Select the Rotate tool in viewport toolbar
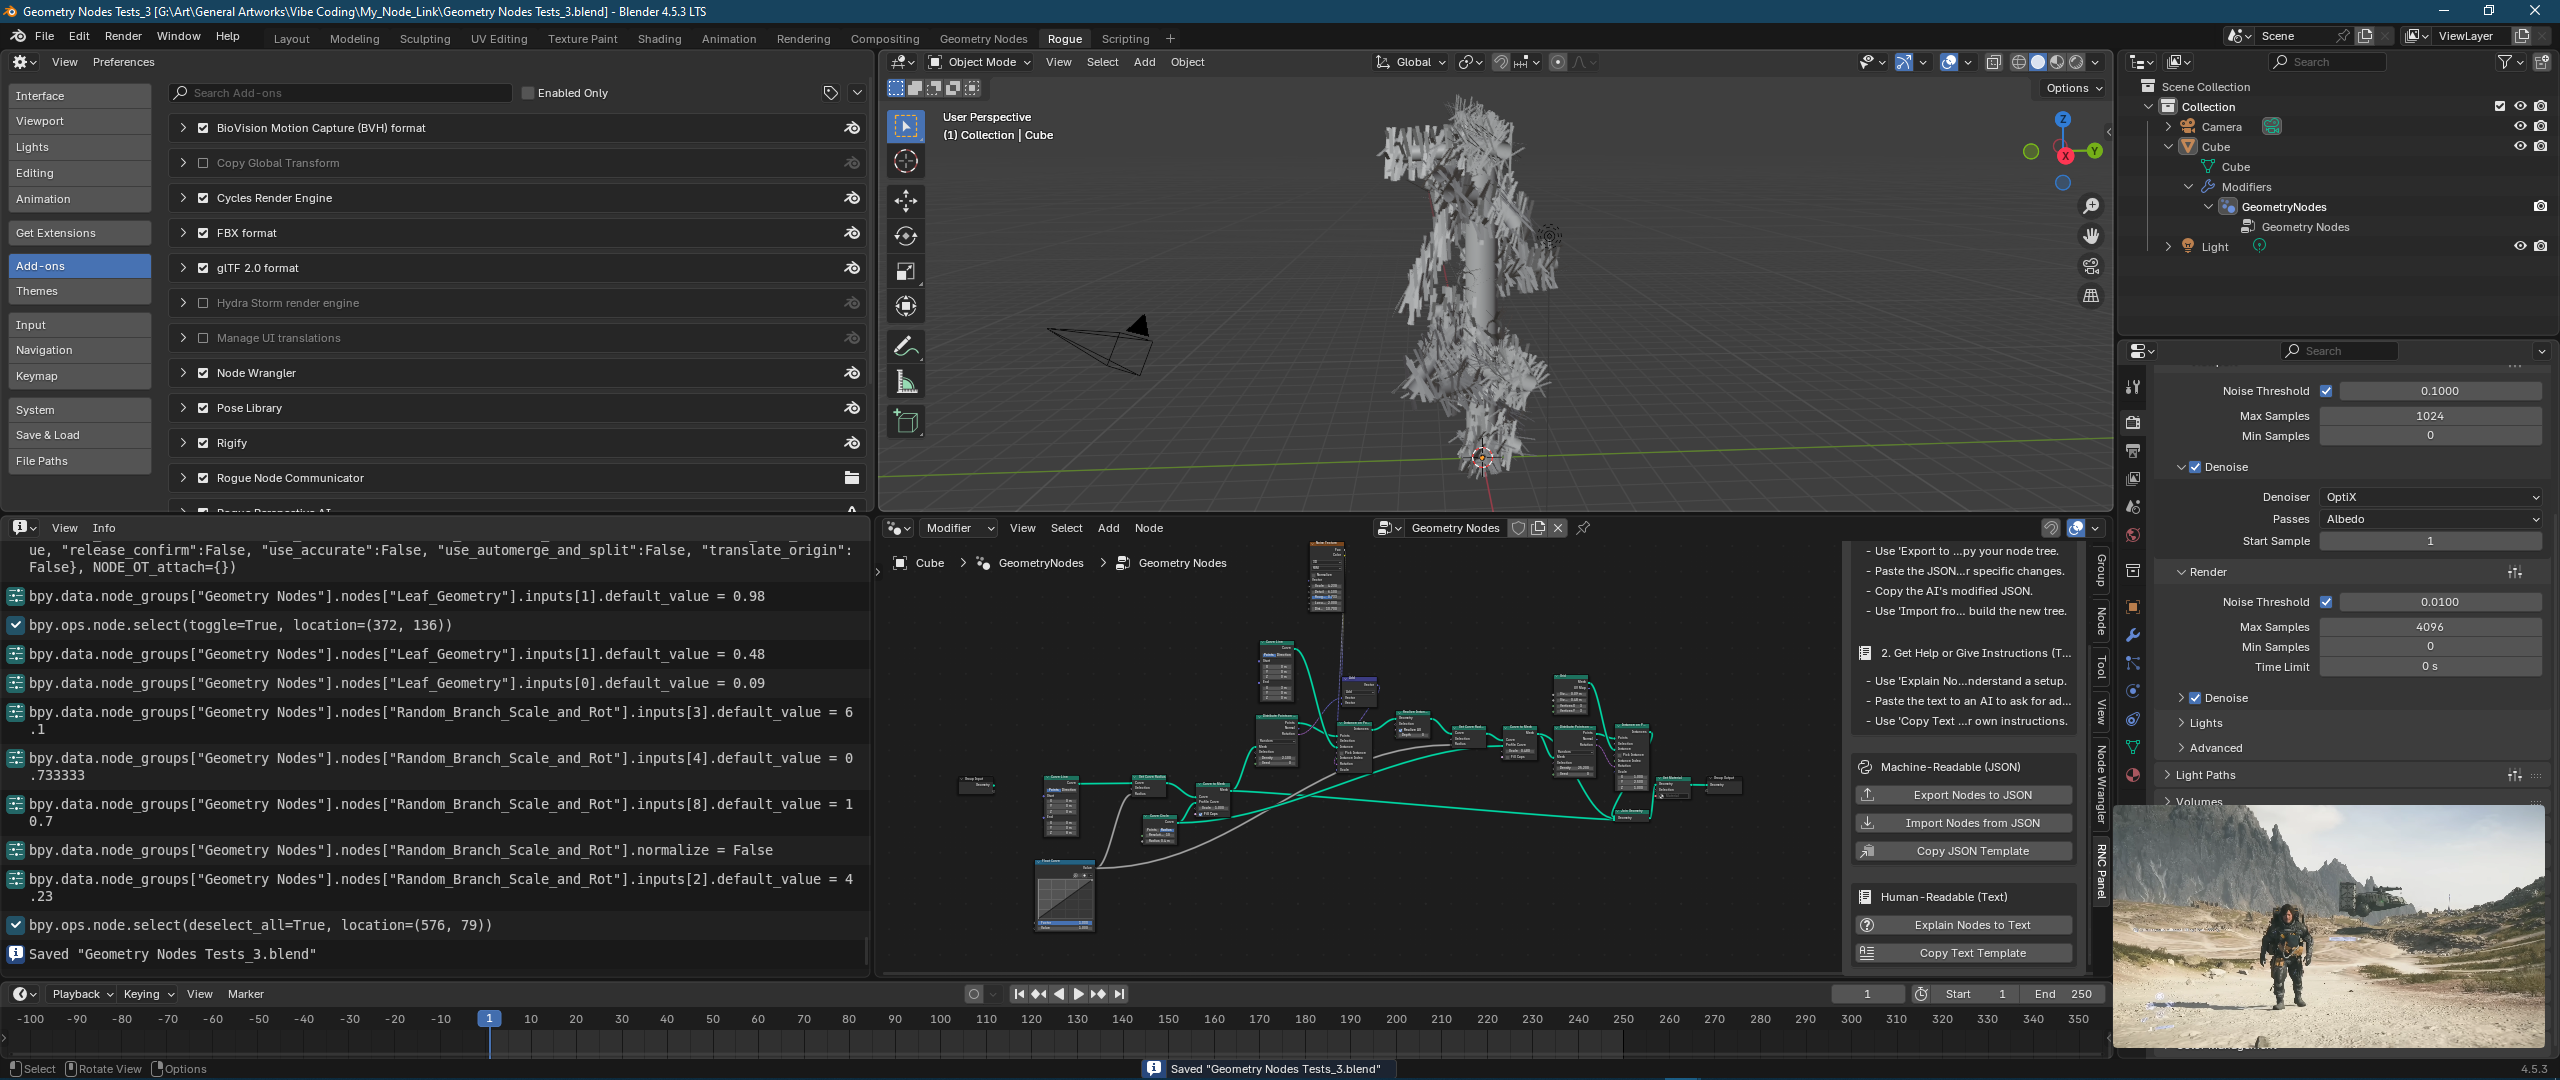2560x1080 pixels. (906, 236)
